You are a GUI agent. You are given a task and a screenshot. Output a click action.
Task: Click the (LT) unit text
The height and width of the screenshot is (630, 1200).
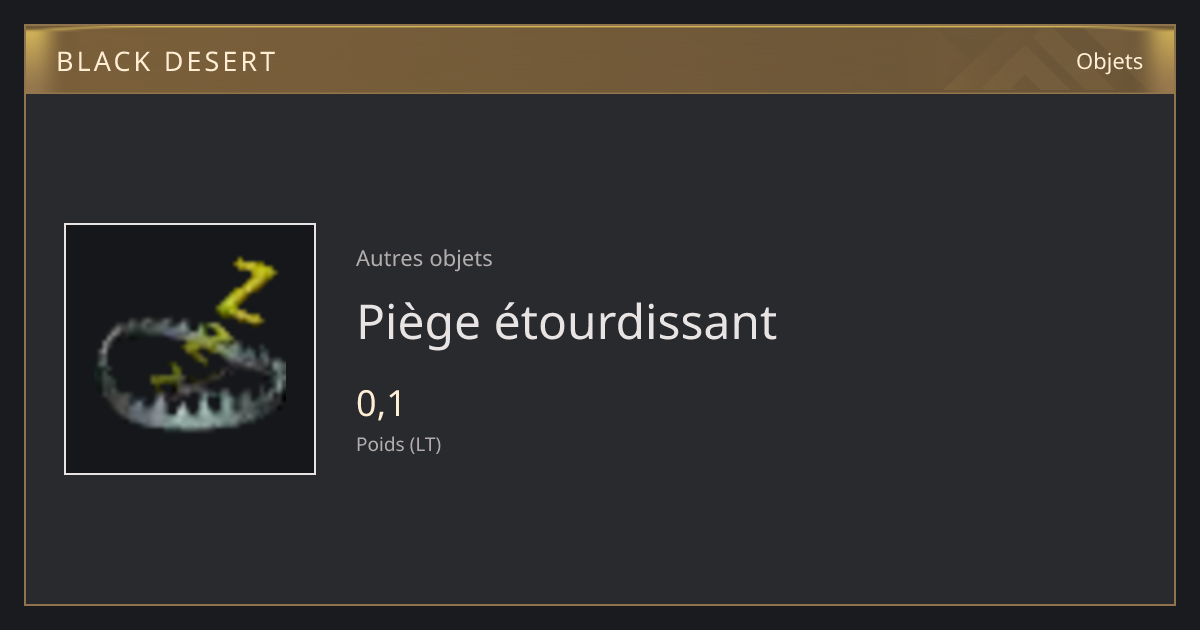425,444
